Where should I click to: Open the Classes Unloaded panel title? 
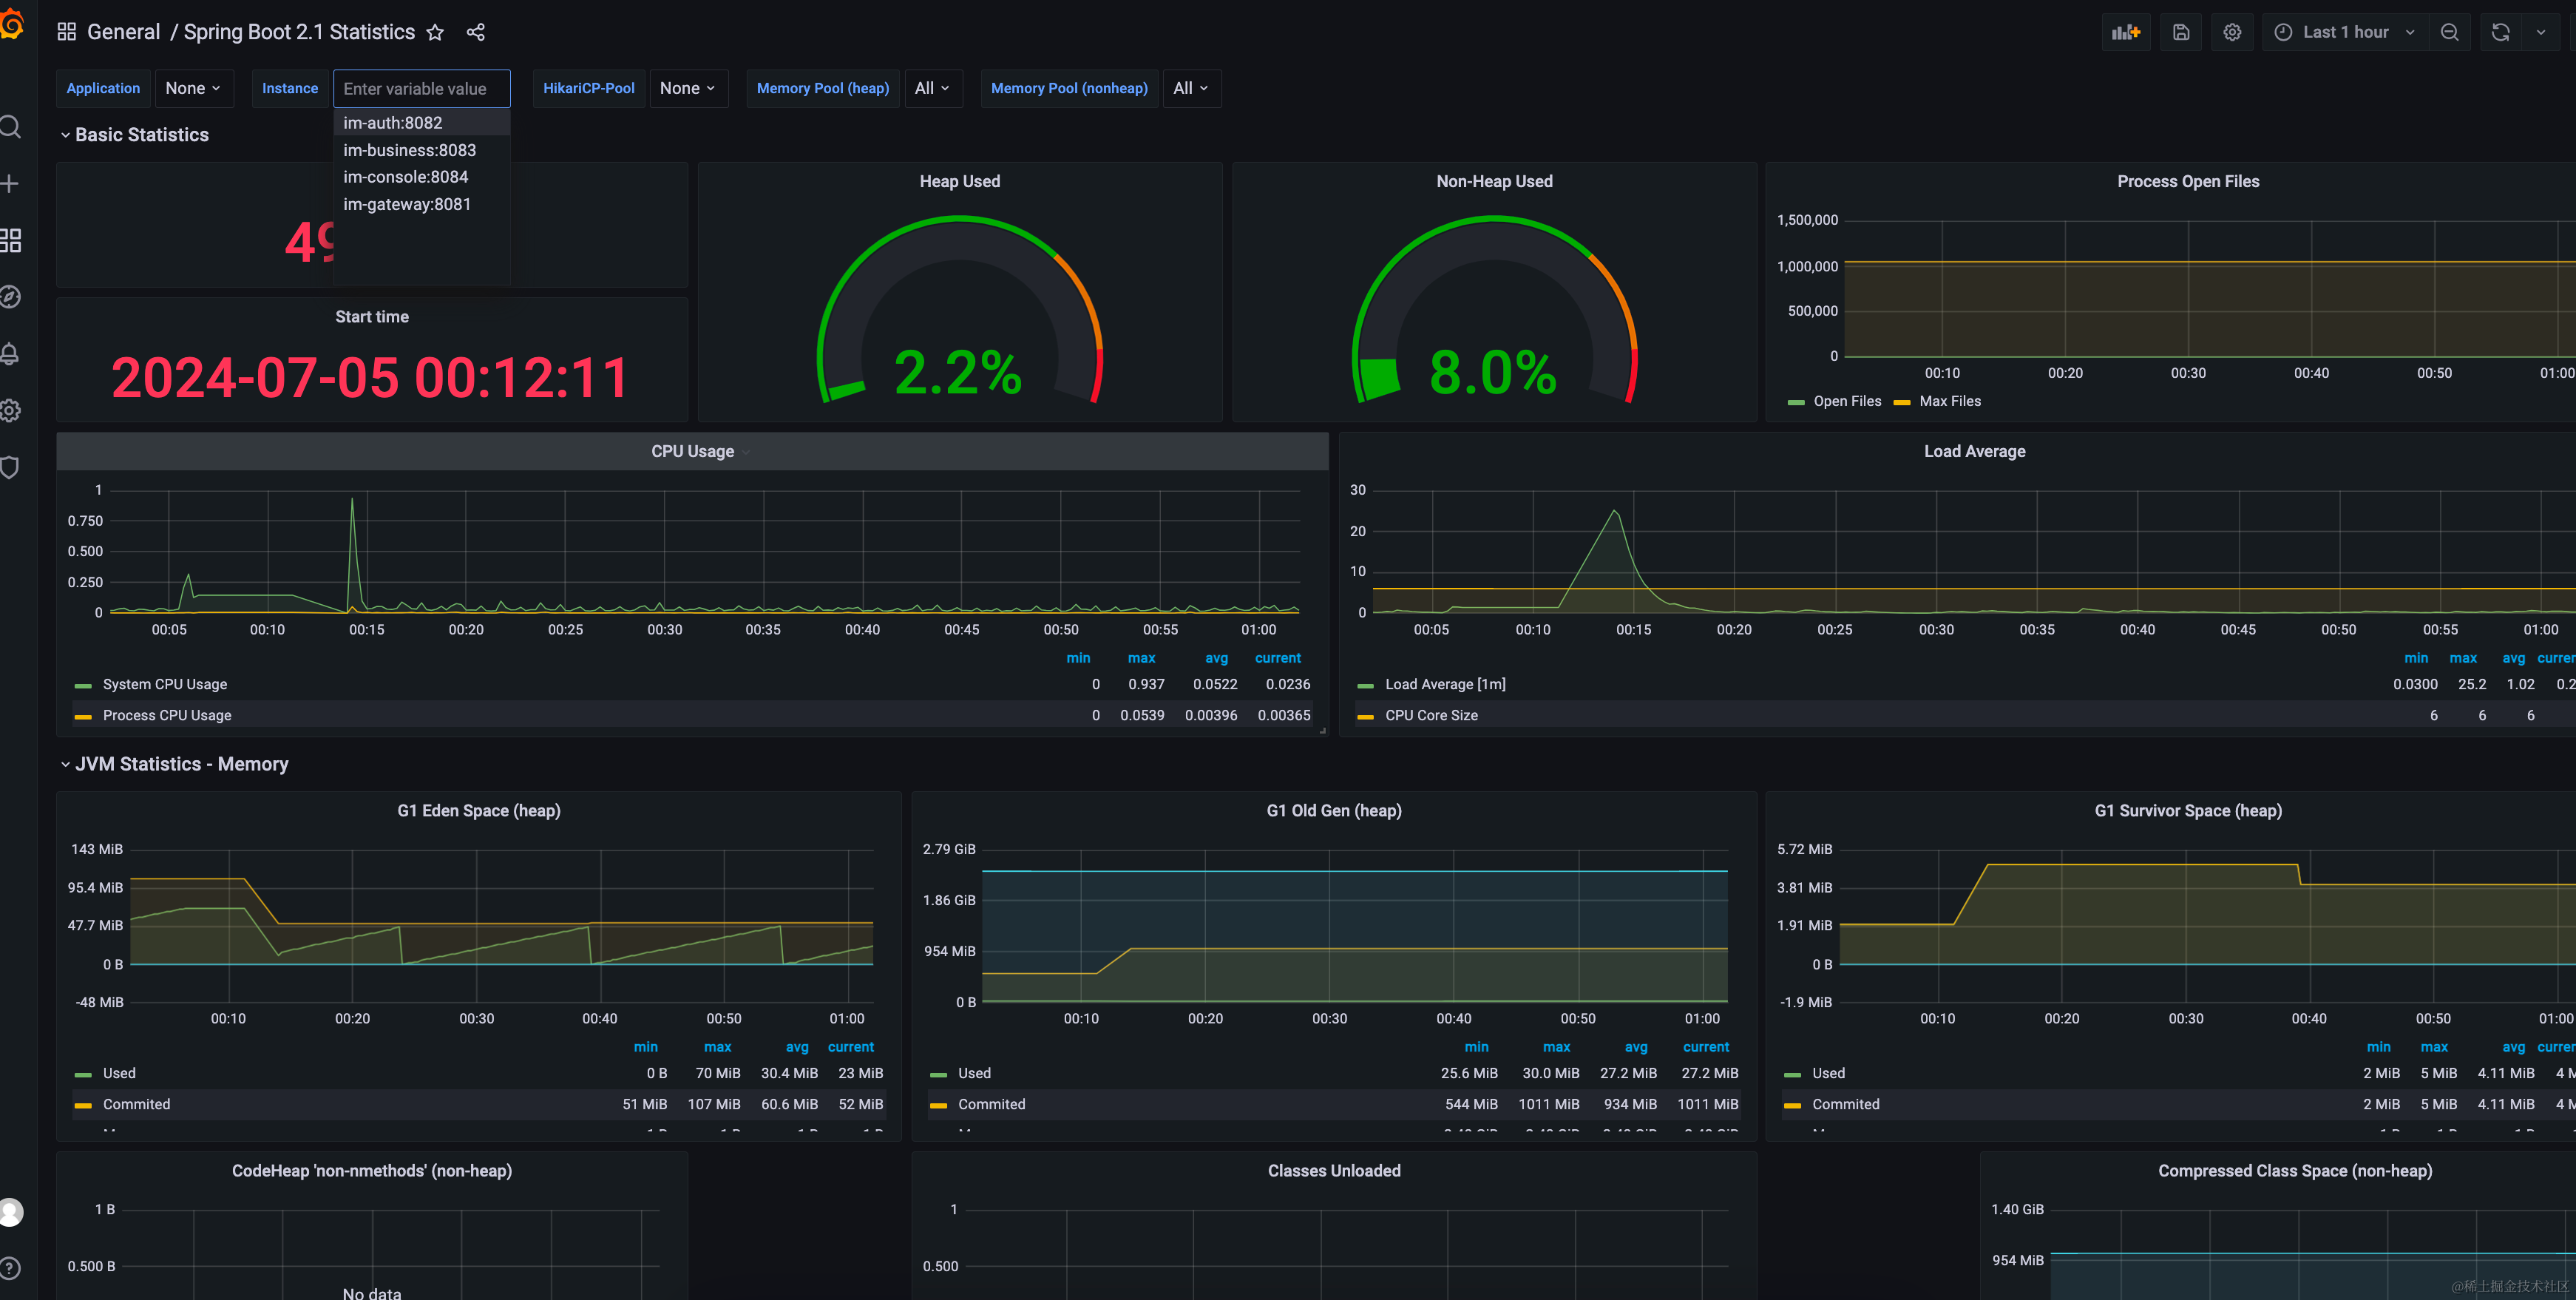pyautogui.click(x=1334, y=1171)
